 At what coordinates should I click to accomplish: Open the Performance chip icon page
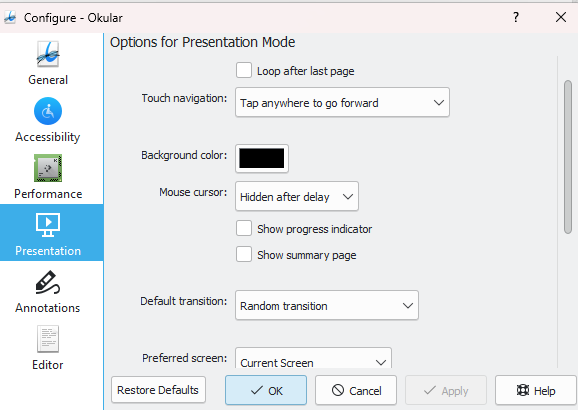point(48,168)
